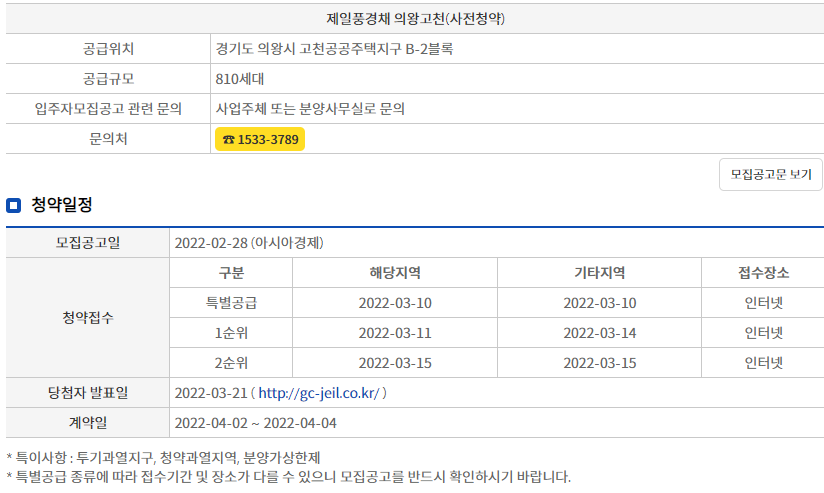Select the date 2022-03-11
Viewport: 824px width, 493px height.
pyautogui.click(x=395, y=333)
